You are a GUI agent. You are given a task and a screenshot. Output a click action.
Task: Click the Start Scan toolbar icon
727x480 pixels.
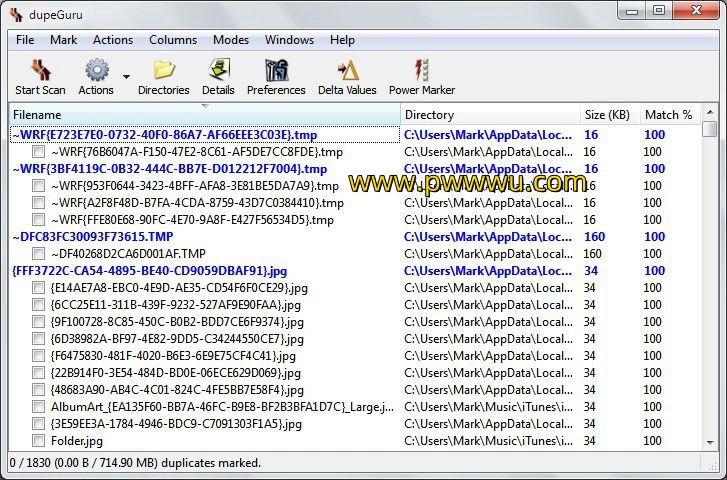point(41,70)
